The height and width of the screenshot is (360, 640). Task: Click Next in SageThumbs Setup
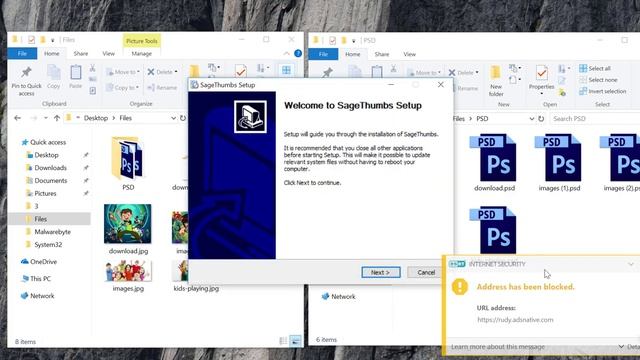[x=381, y=272]
